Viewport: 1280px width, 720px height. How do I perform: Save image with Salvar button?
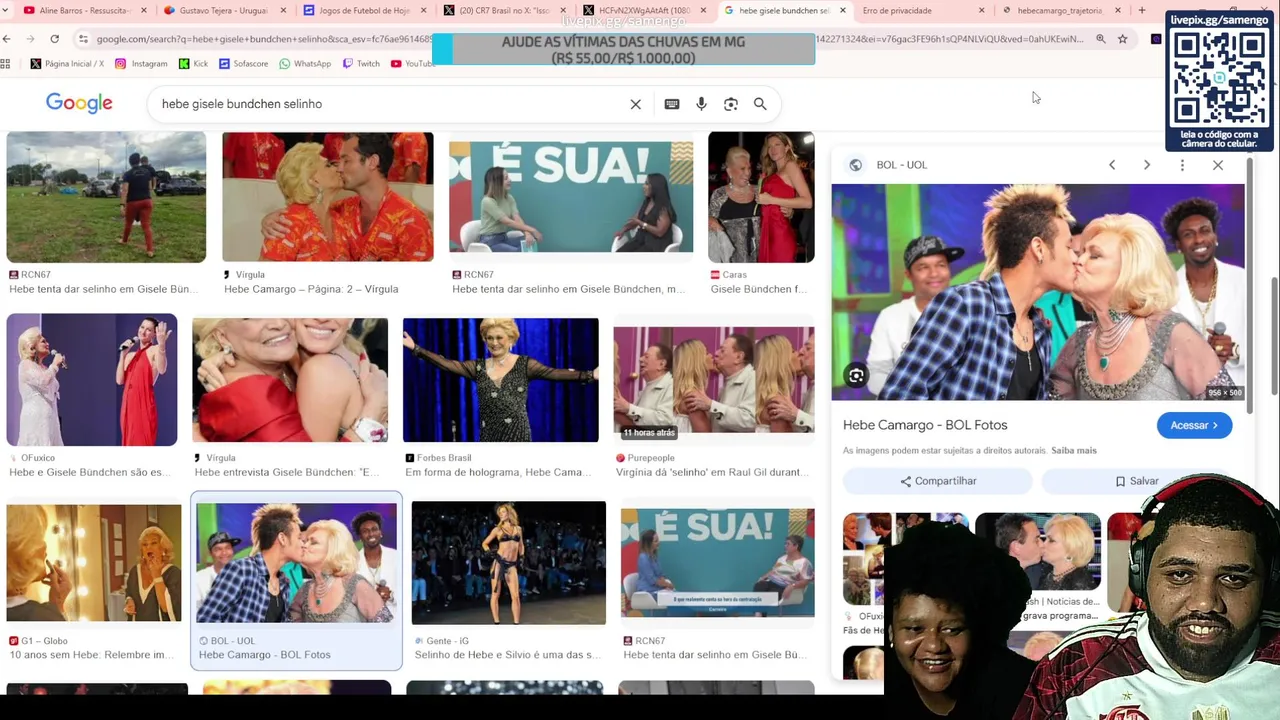(x=1136, y=481)
